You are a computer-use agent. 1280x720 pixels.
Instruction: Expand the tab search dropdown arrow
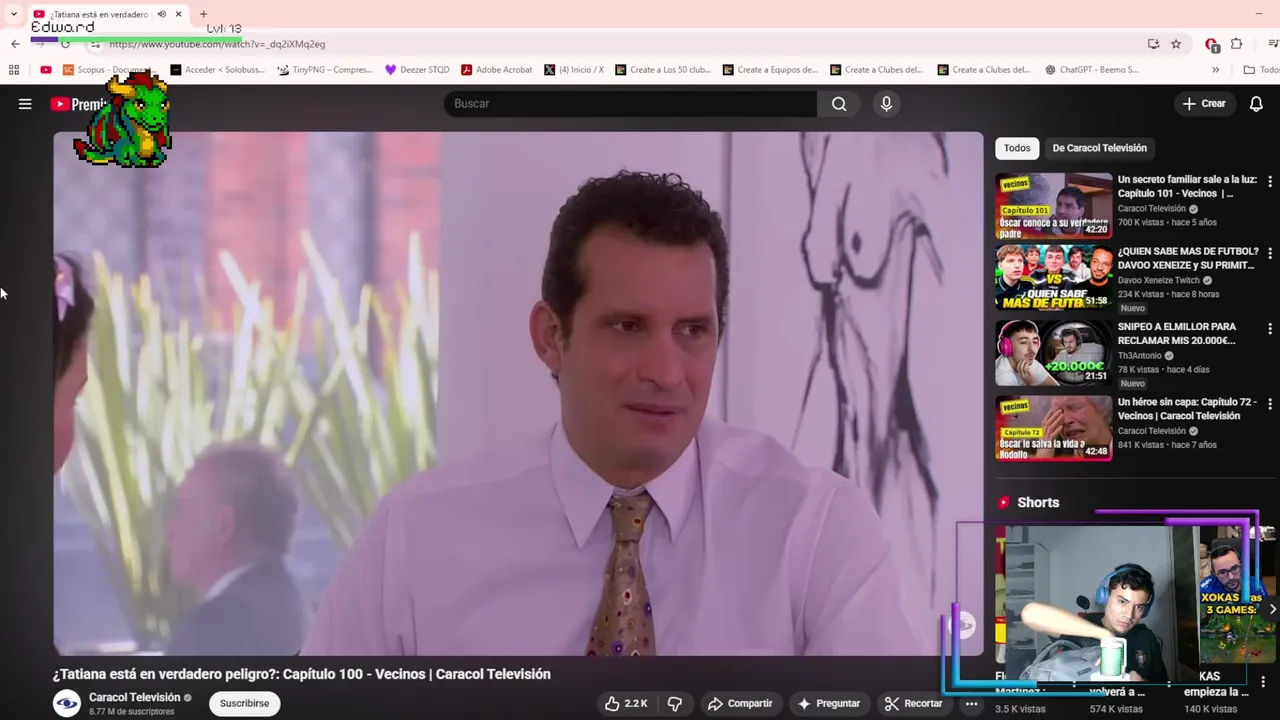coord(13,14)
